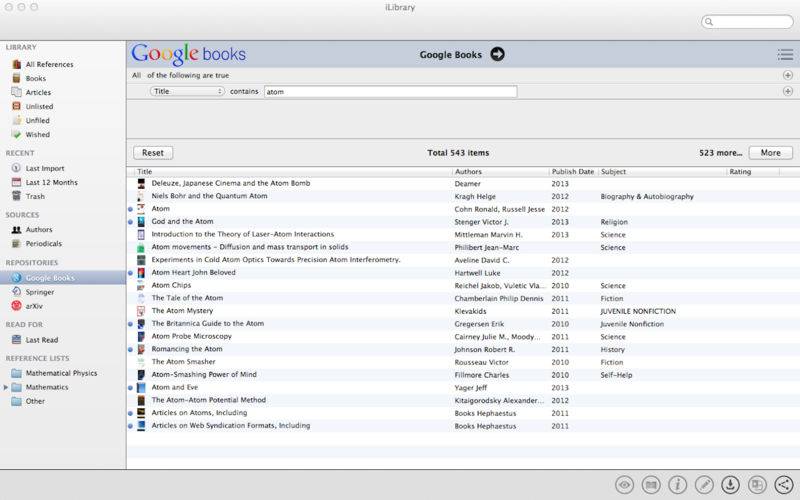800x500 pixels.
Task: Sort by the Authors column header
Action: (x=501, y=172)
